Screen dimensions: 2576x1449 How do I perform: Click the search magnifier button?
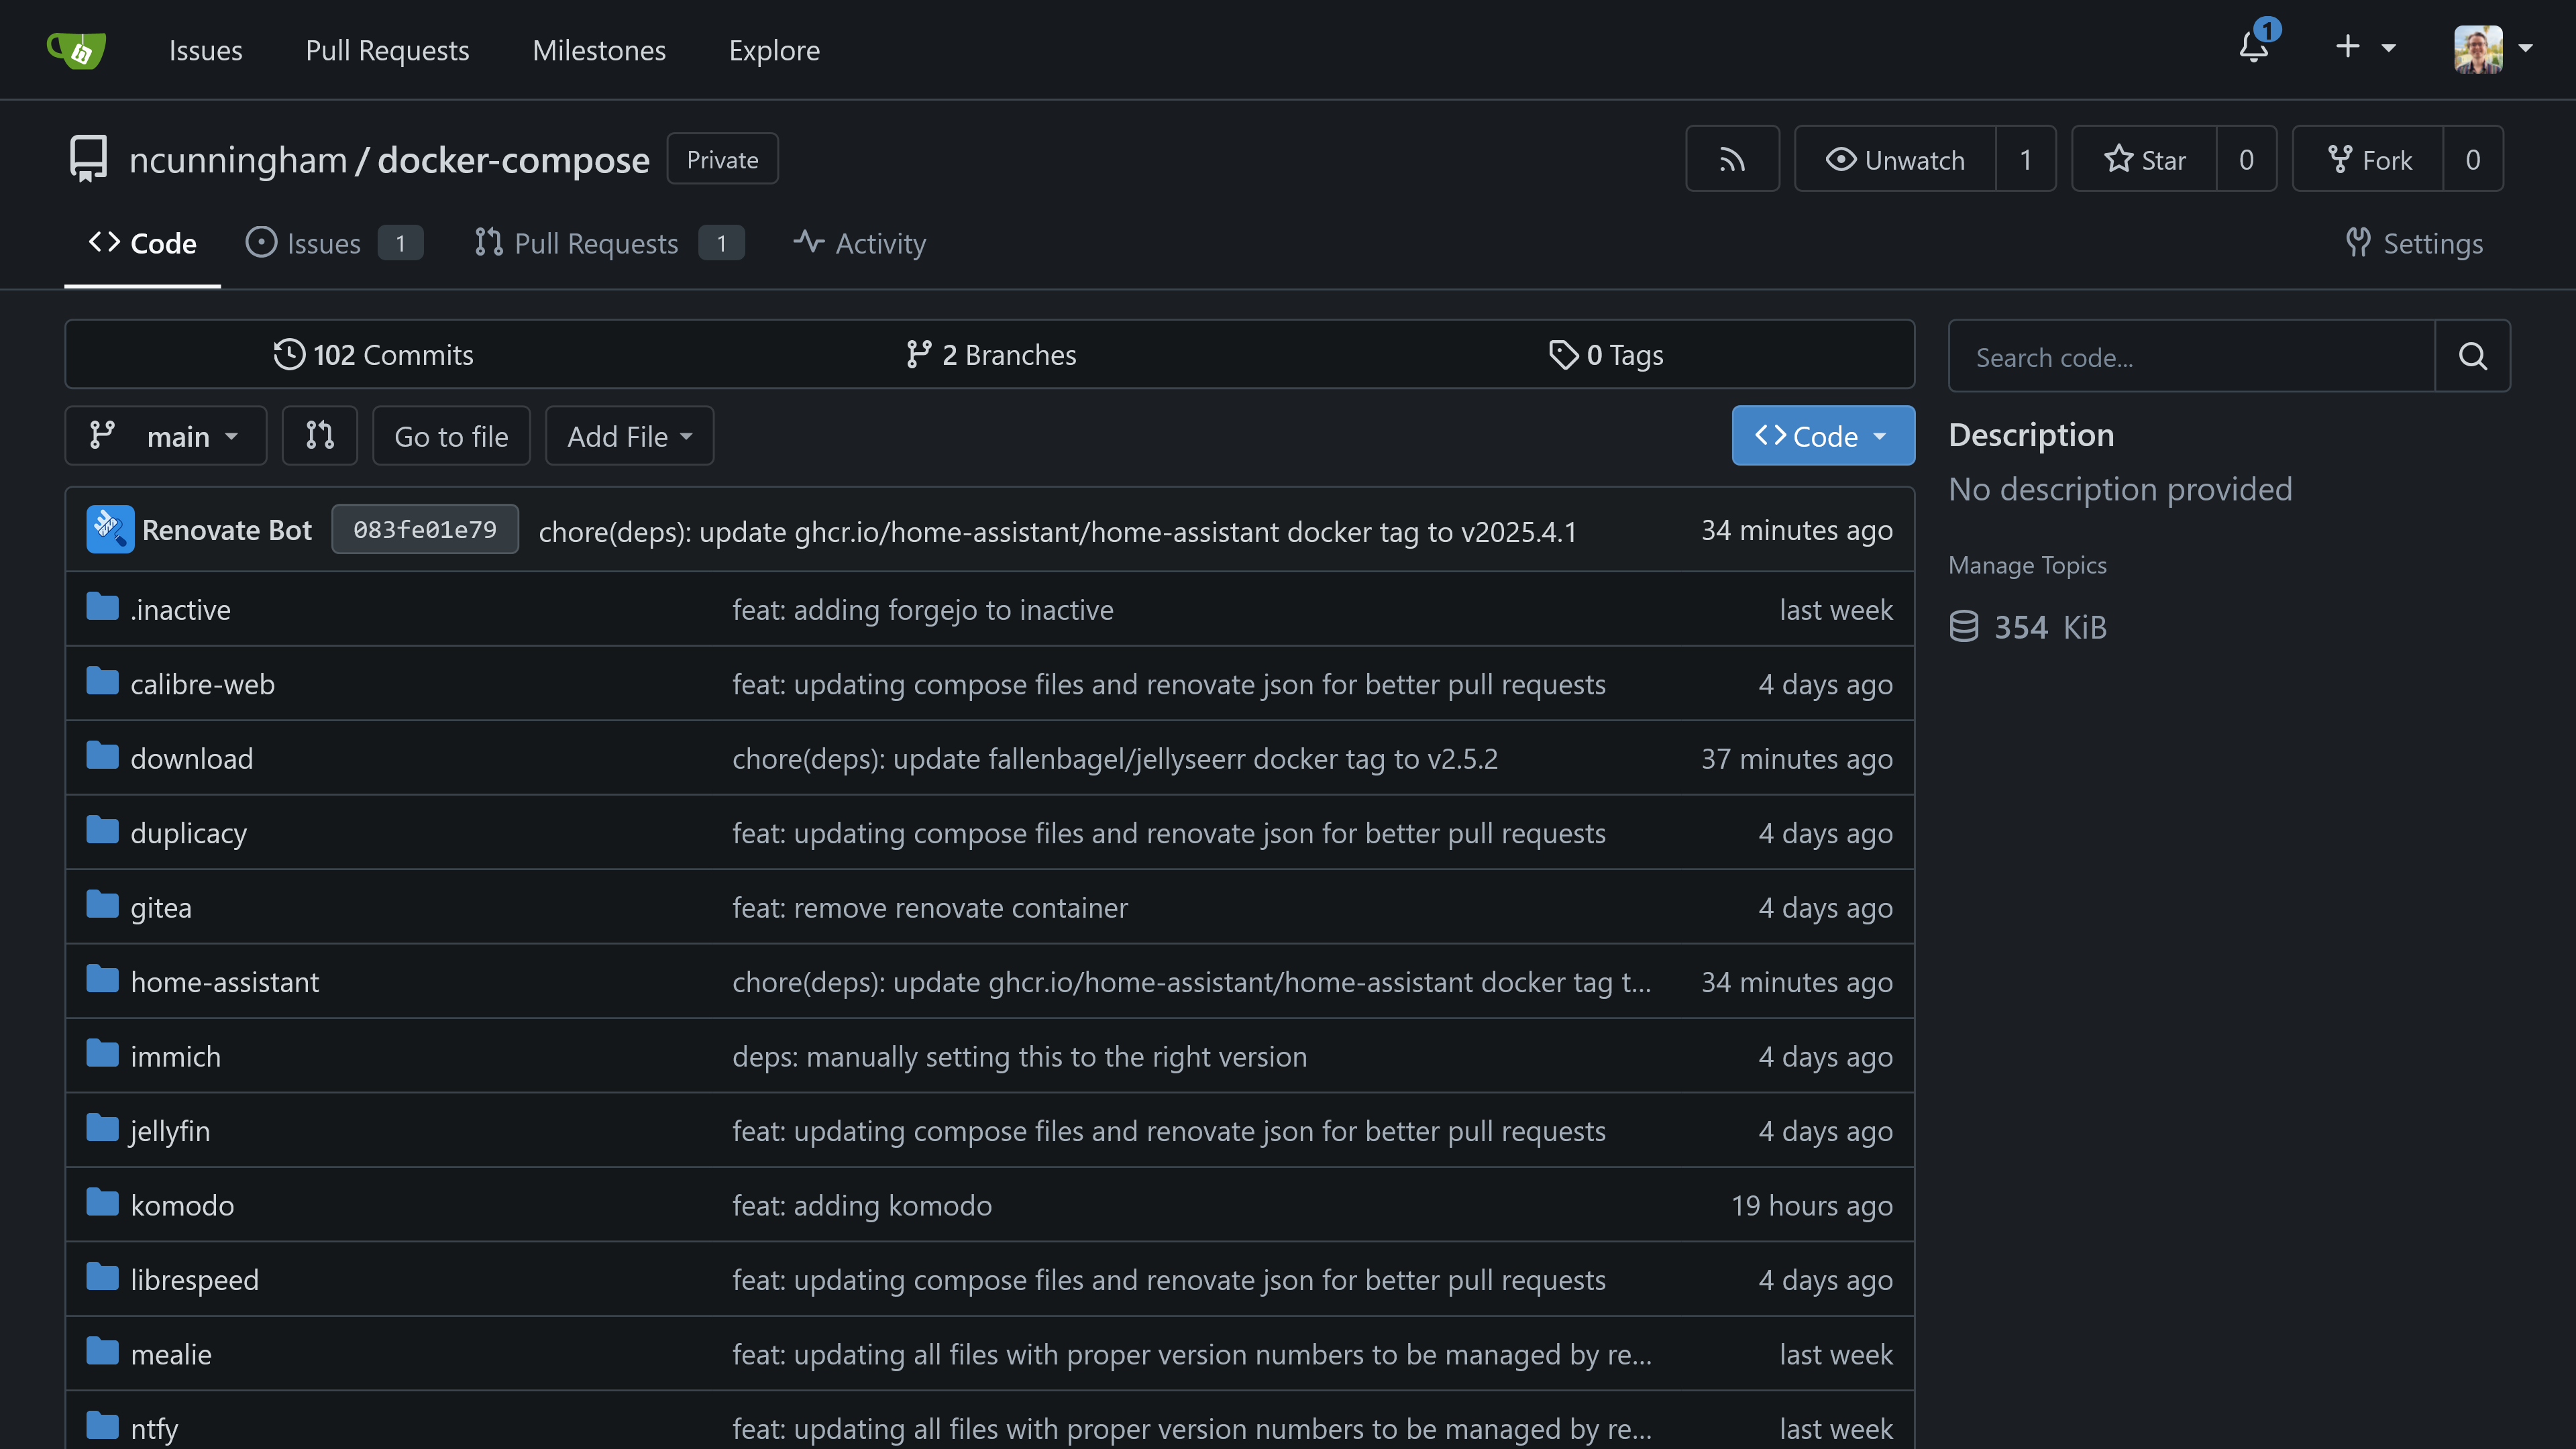pos(2472,357)
